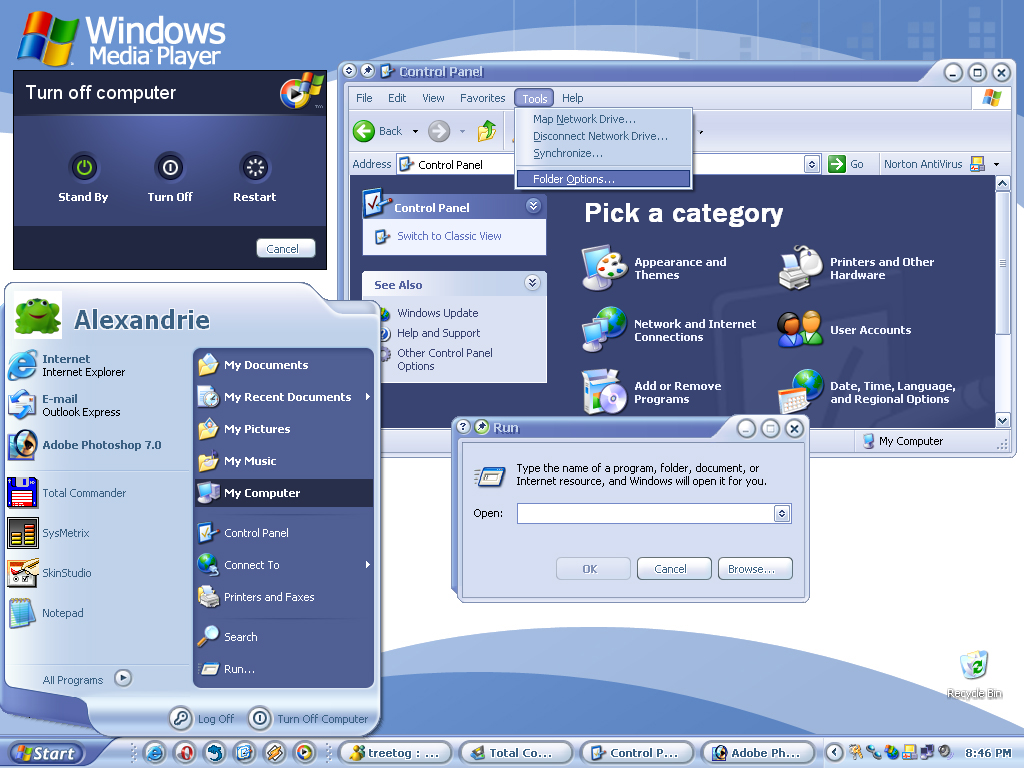
Task: Open the Recycle Bin desktop icon
Action: pos(974,675)
